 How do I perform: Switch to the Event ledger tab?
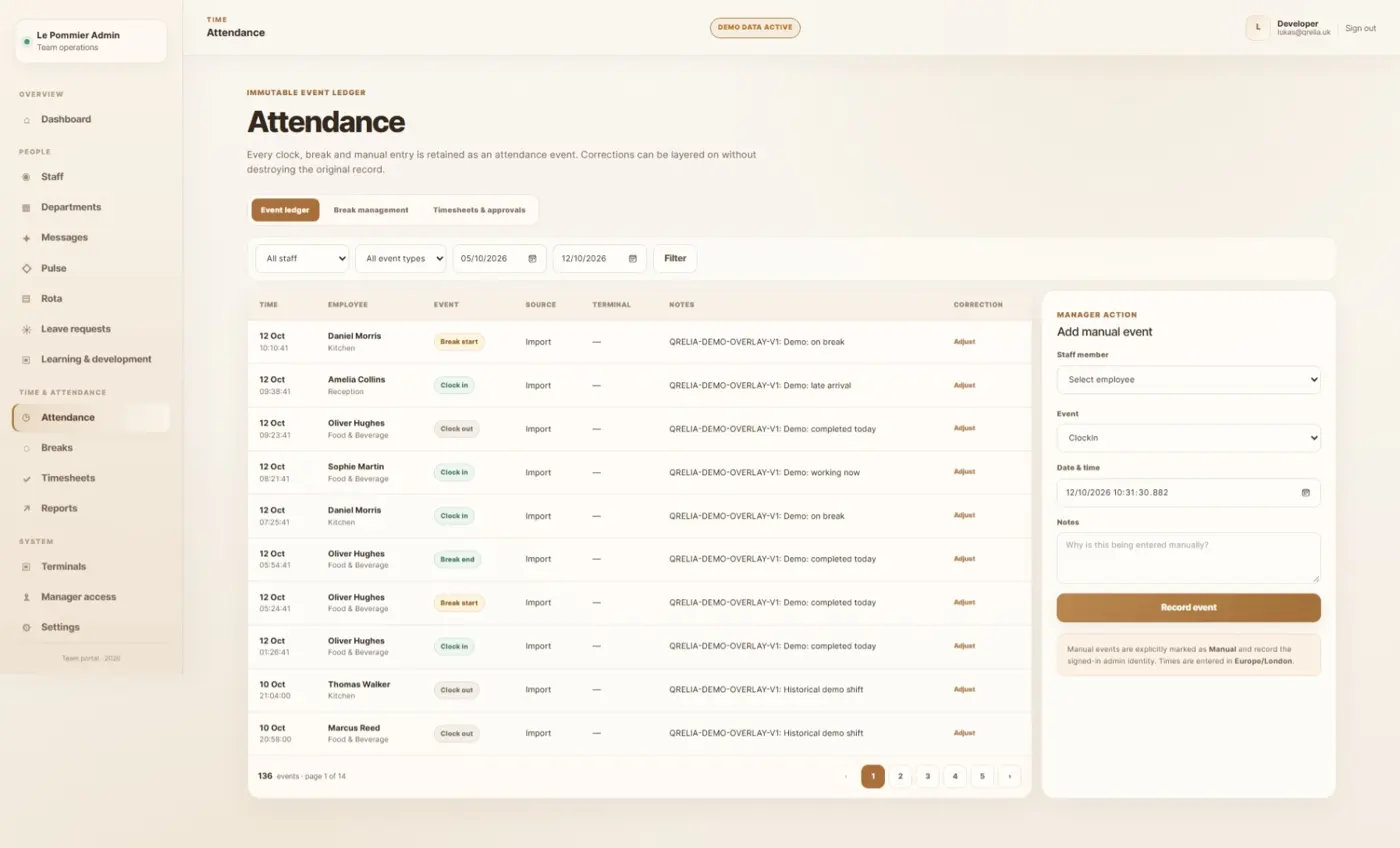(x=285, y=210)
